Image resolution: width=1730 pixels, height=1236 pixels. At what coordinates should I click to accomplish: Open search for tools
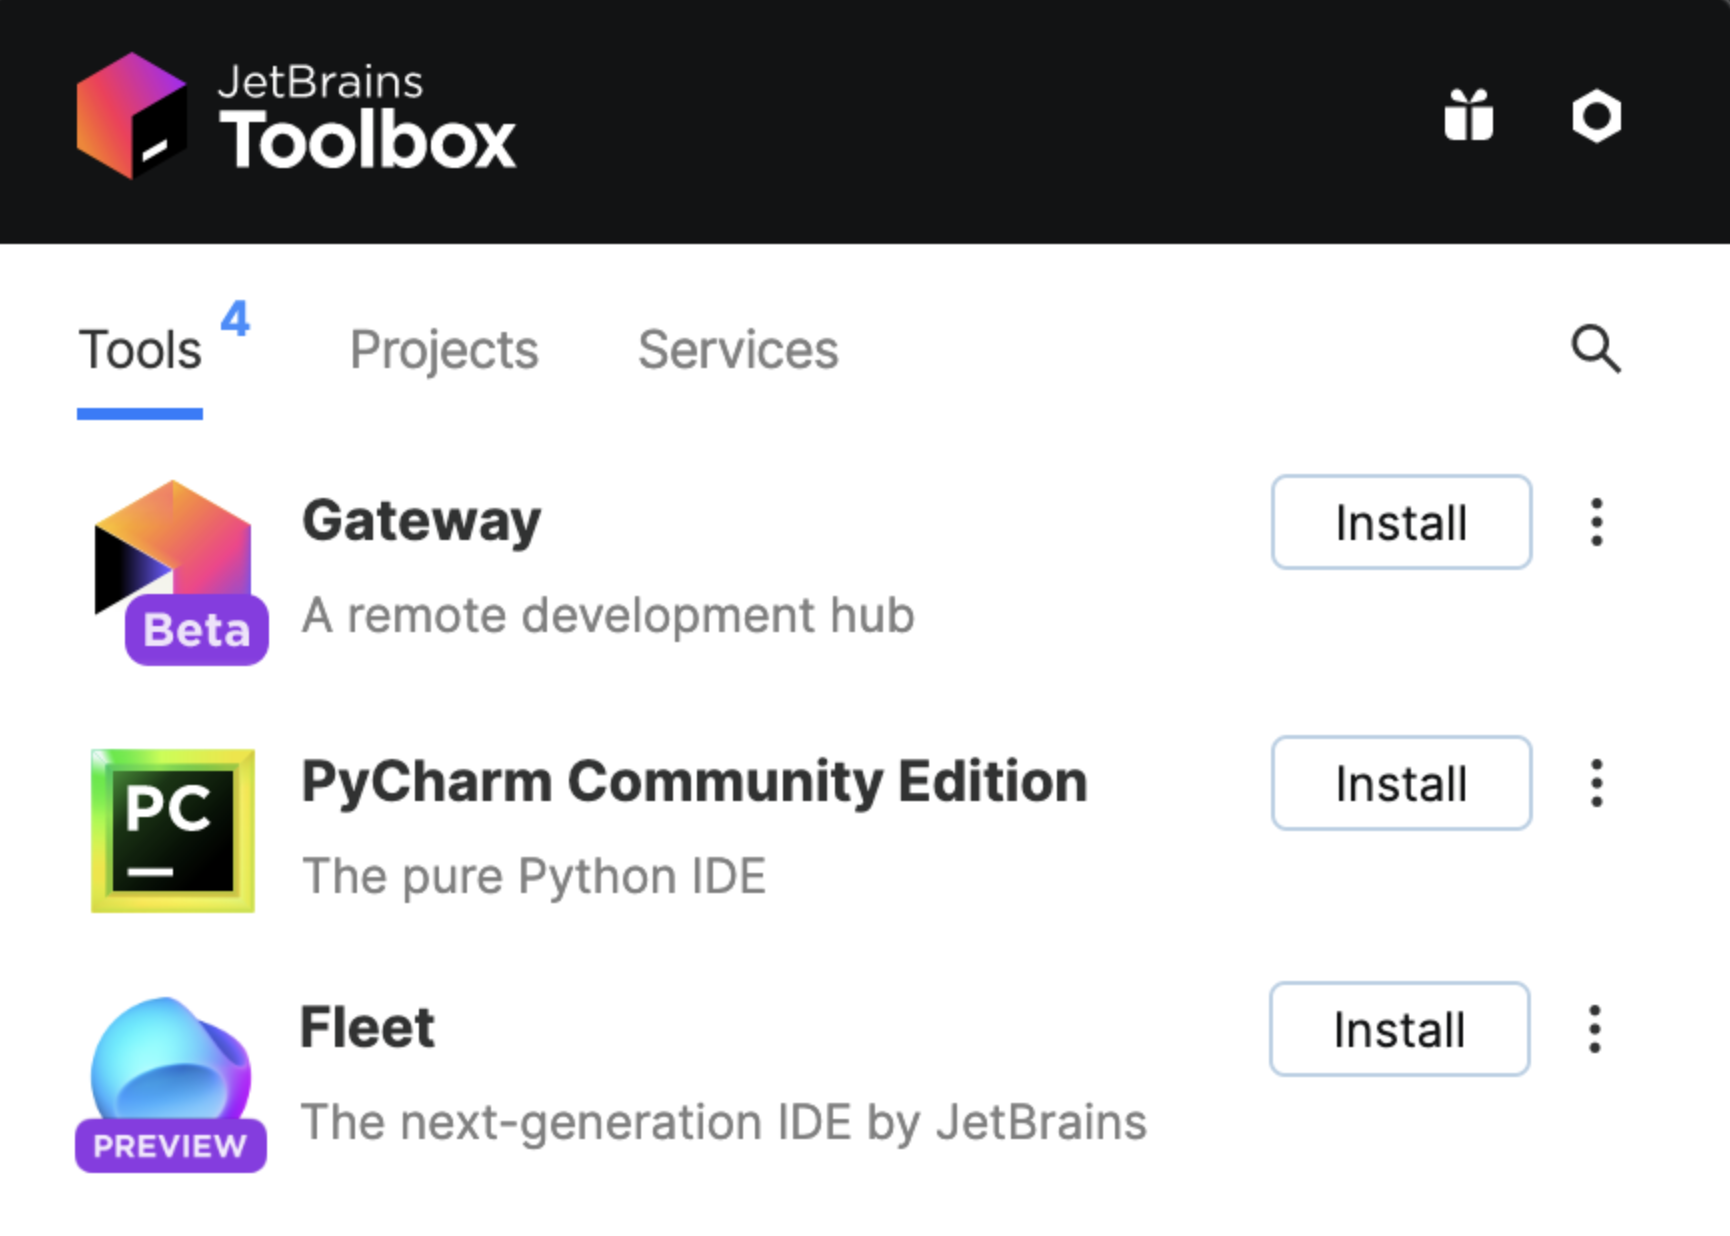click(1594, 349)
